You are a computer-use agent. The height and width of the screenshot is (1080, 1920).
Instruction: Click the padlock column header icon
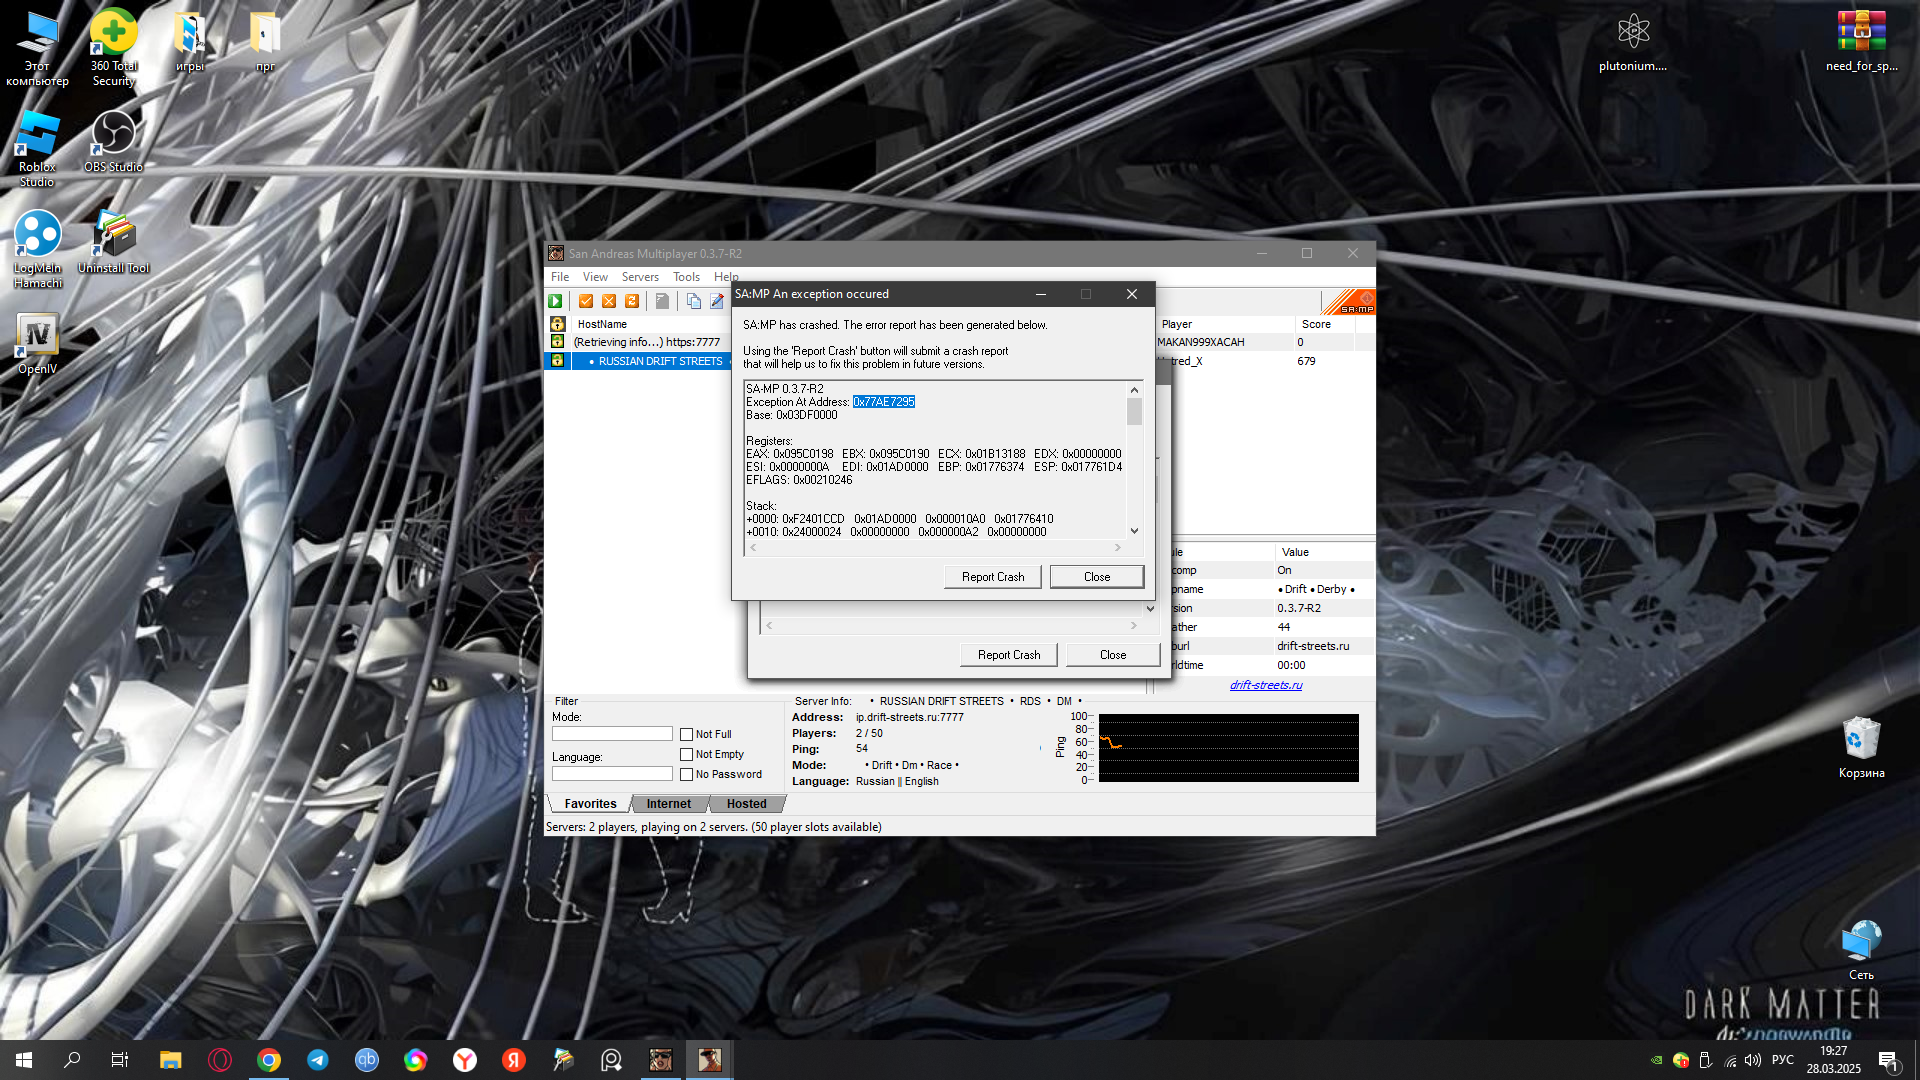[558, 324]
